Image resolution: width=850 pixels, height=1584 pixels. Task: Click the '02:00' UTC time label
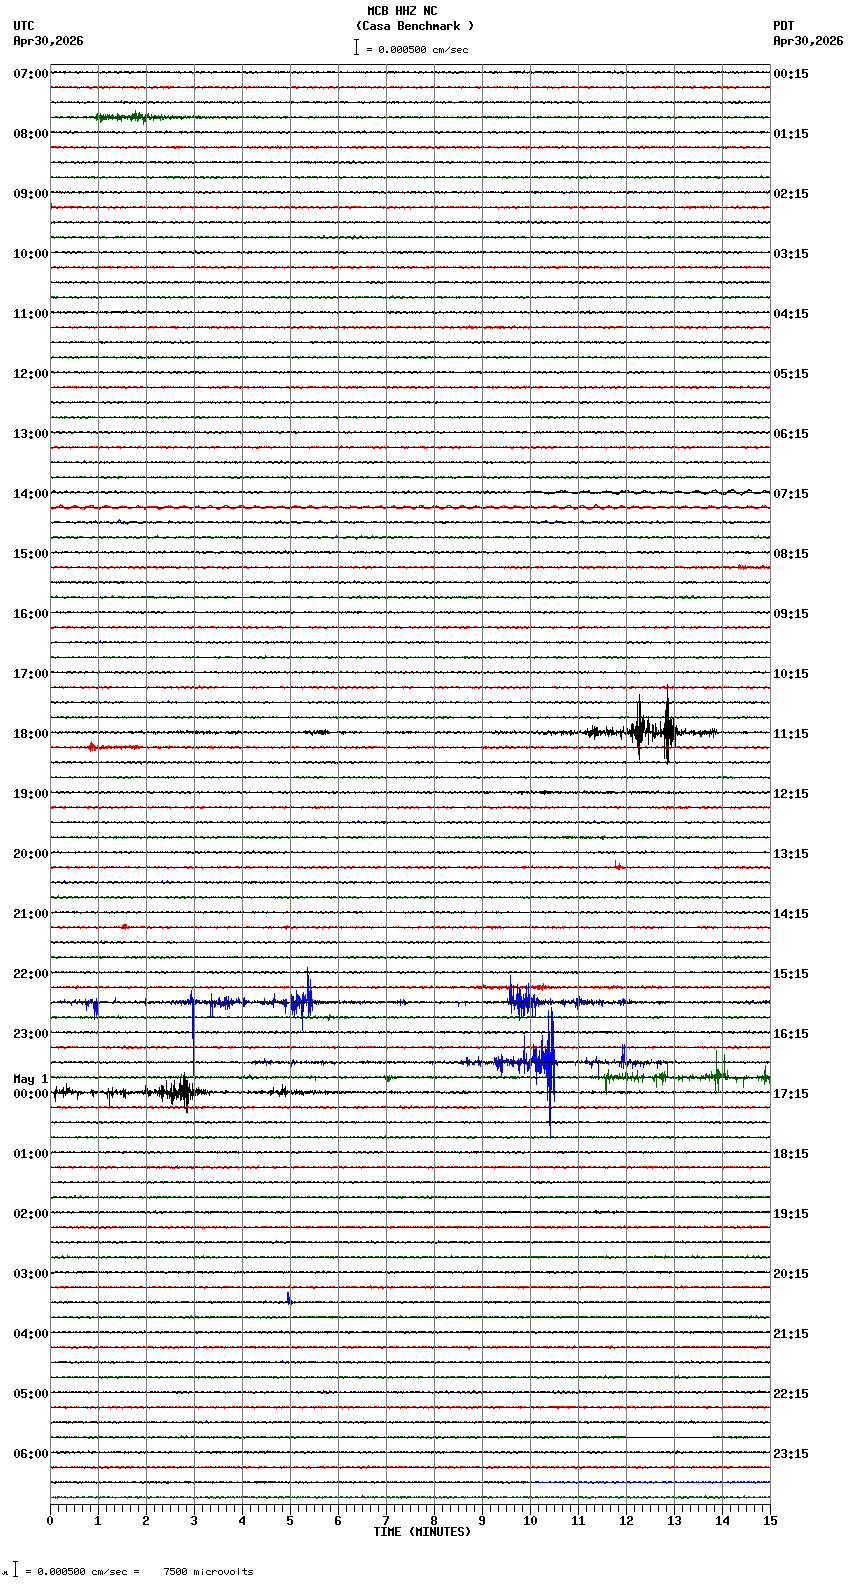tap(31, 1214)
